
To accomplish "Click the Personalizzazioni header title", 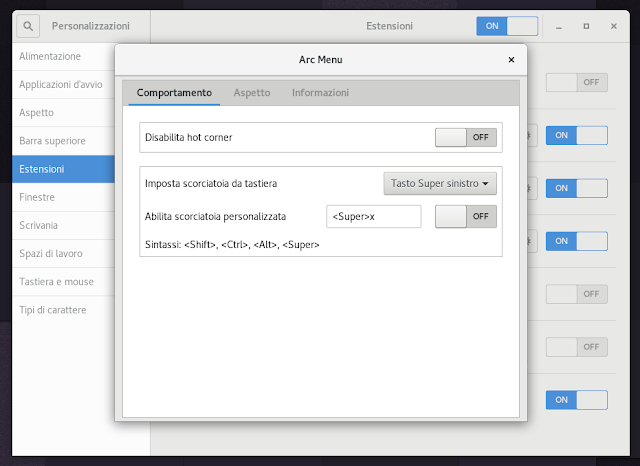I will 91,26.
